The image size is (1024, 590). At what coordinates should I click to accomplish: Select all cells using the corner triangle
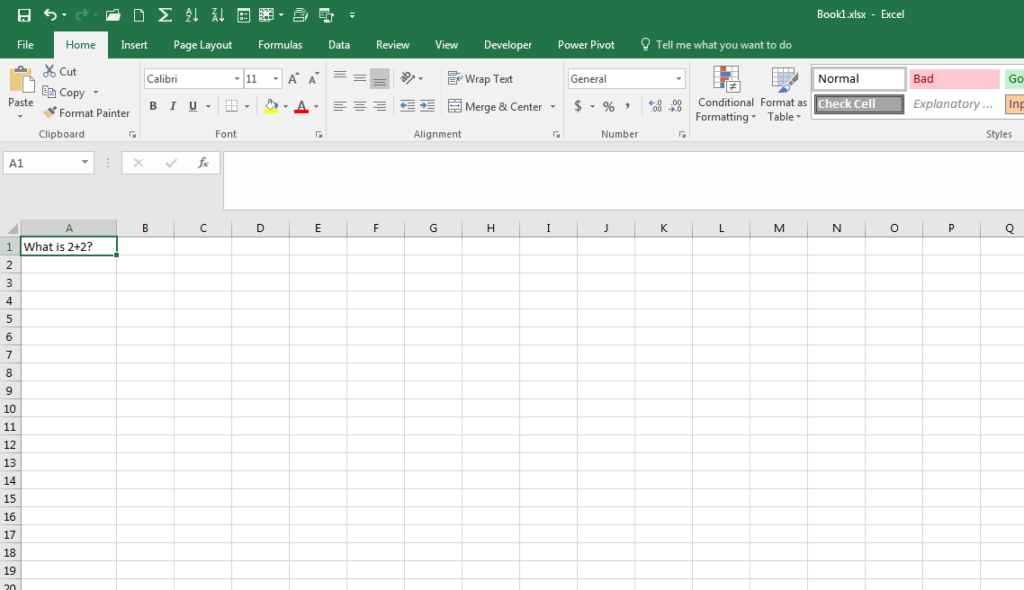click(x=12, y=228)
